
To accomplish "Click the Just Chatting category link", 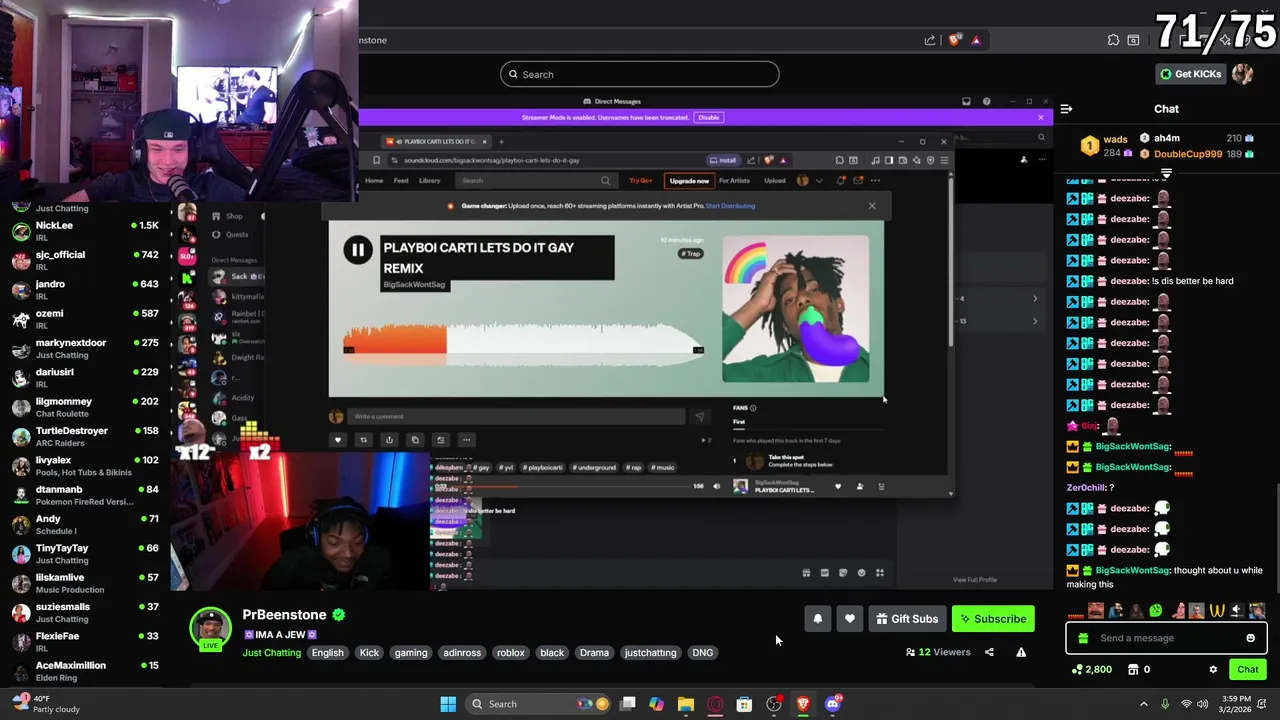I will click(272, 653).
